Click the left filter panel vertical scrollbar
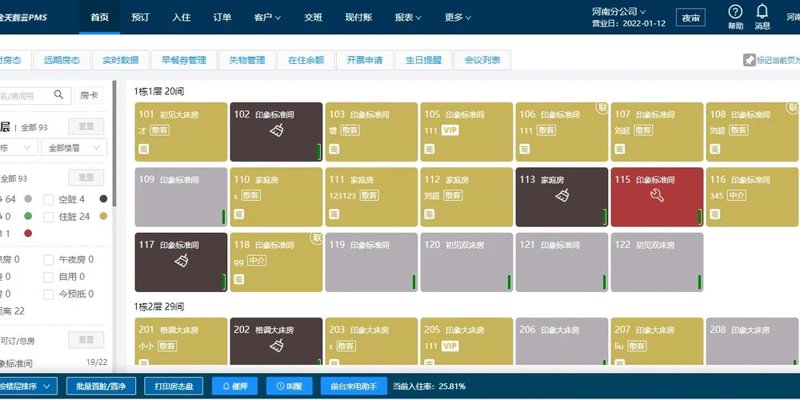 click(x=114, y=143)
